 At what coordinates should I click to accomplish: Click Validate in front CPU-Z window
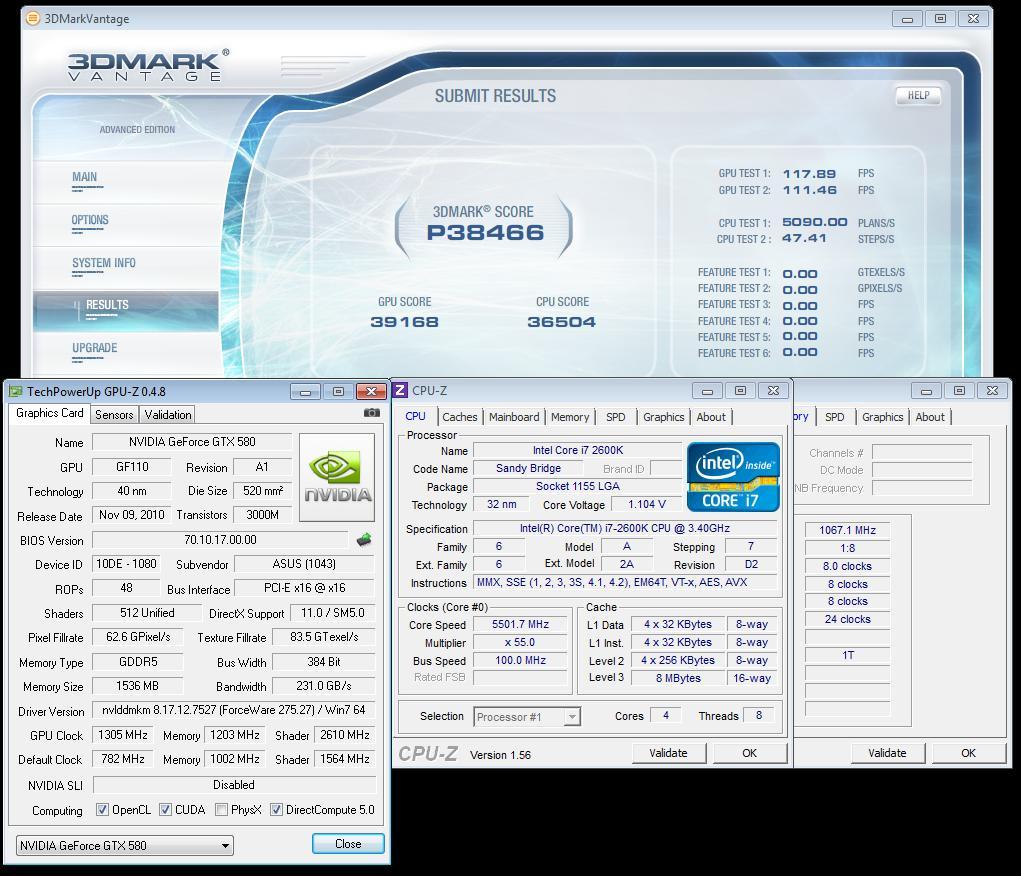tap(669, 753)
